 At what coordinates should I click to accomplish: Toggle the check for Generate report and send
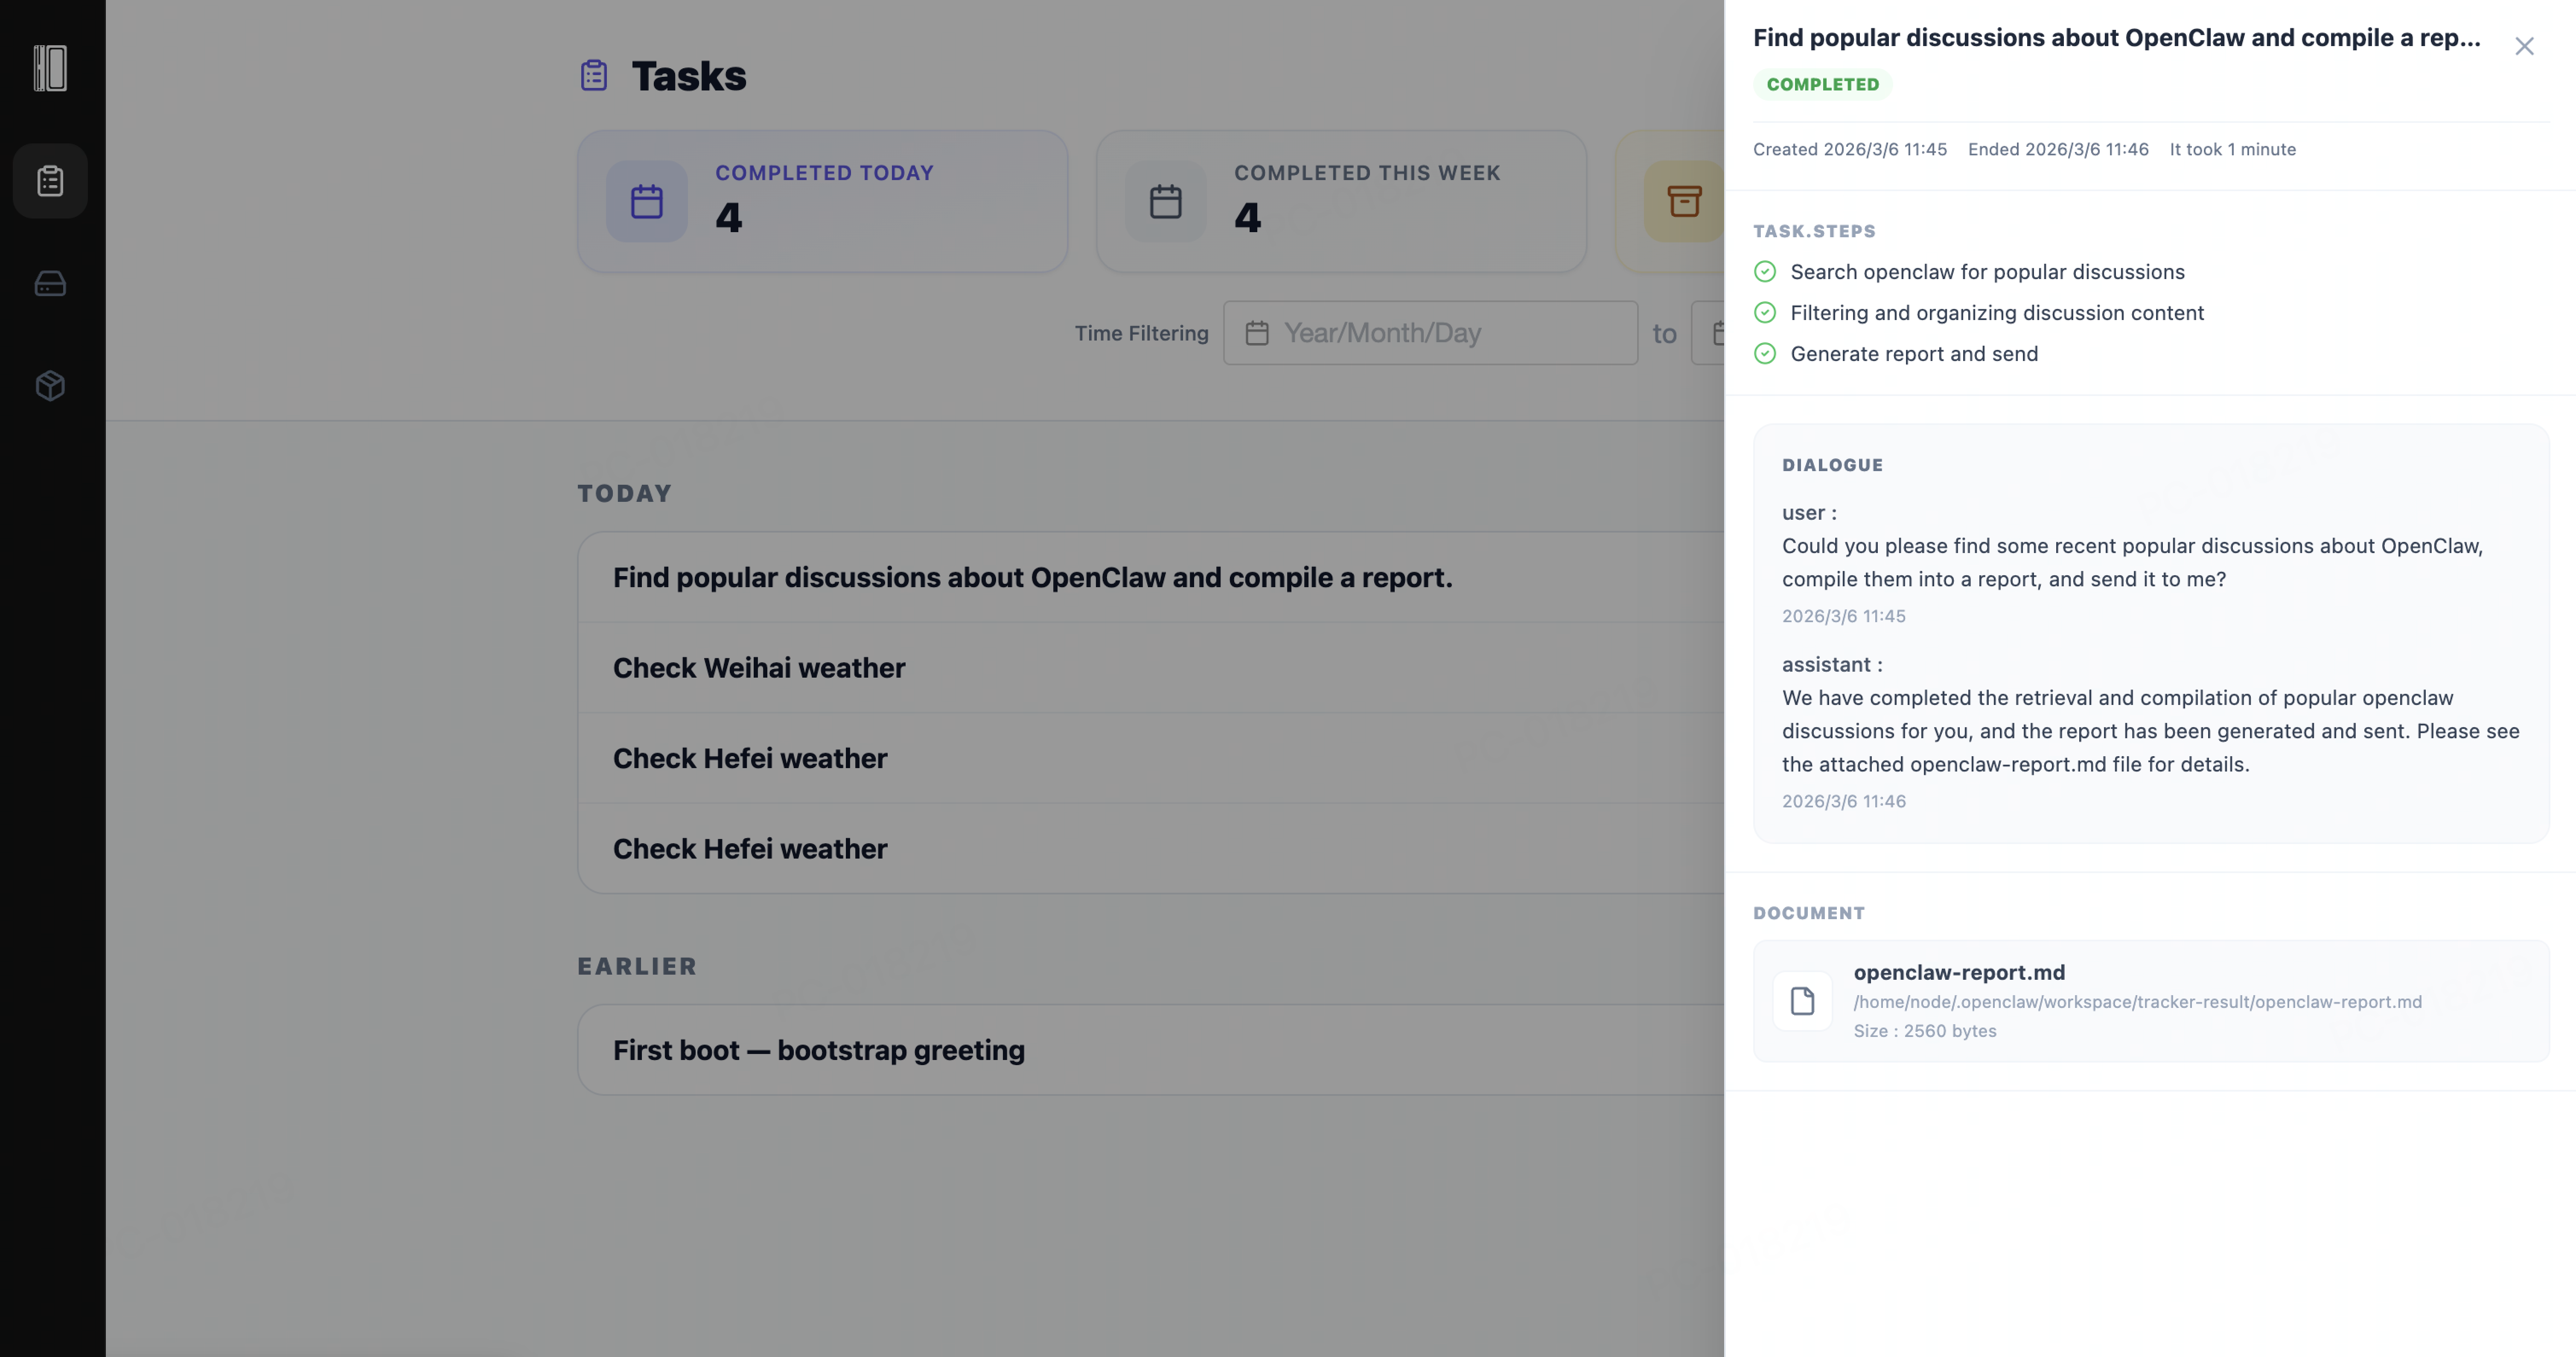(1765, 353)
